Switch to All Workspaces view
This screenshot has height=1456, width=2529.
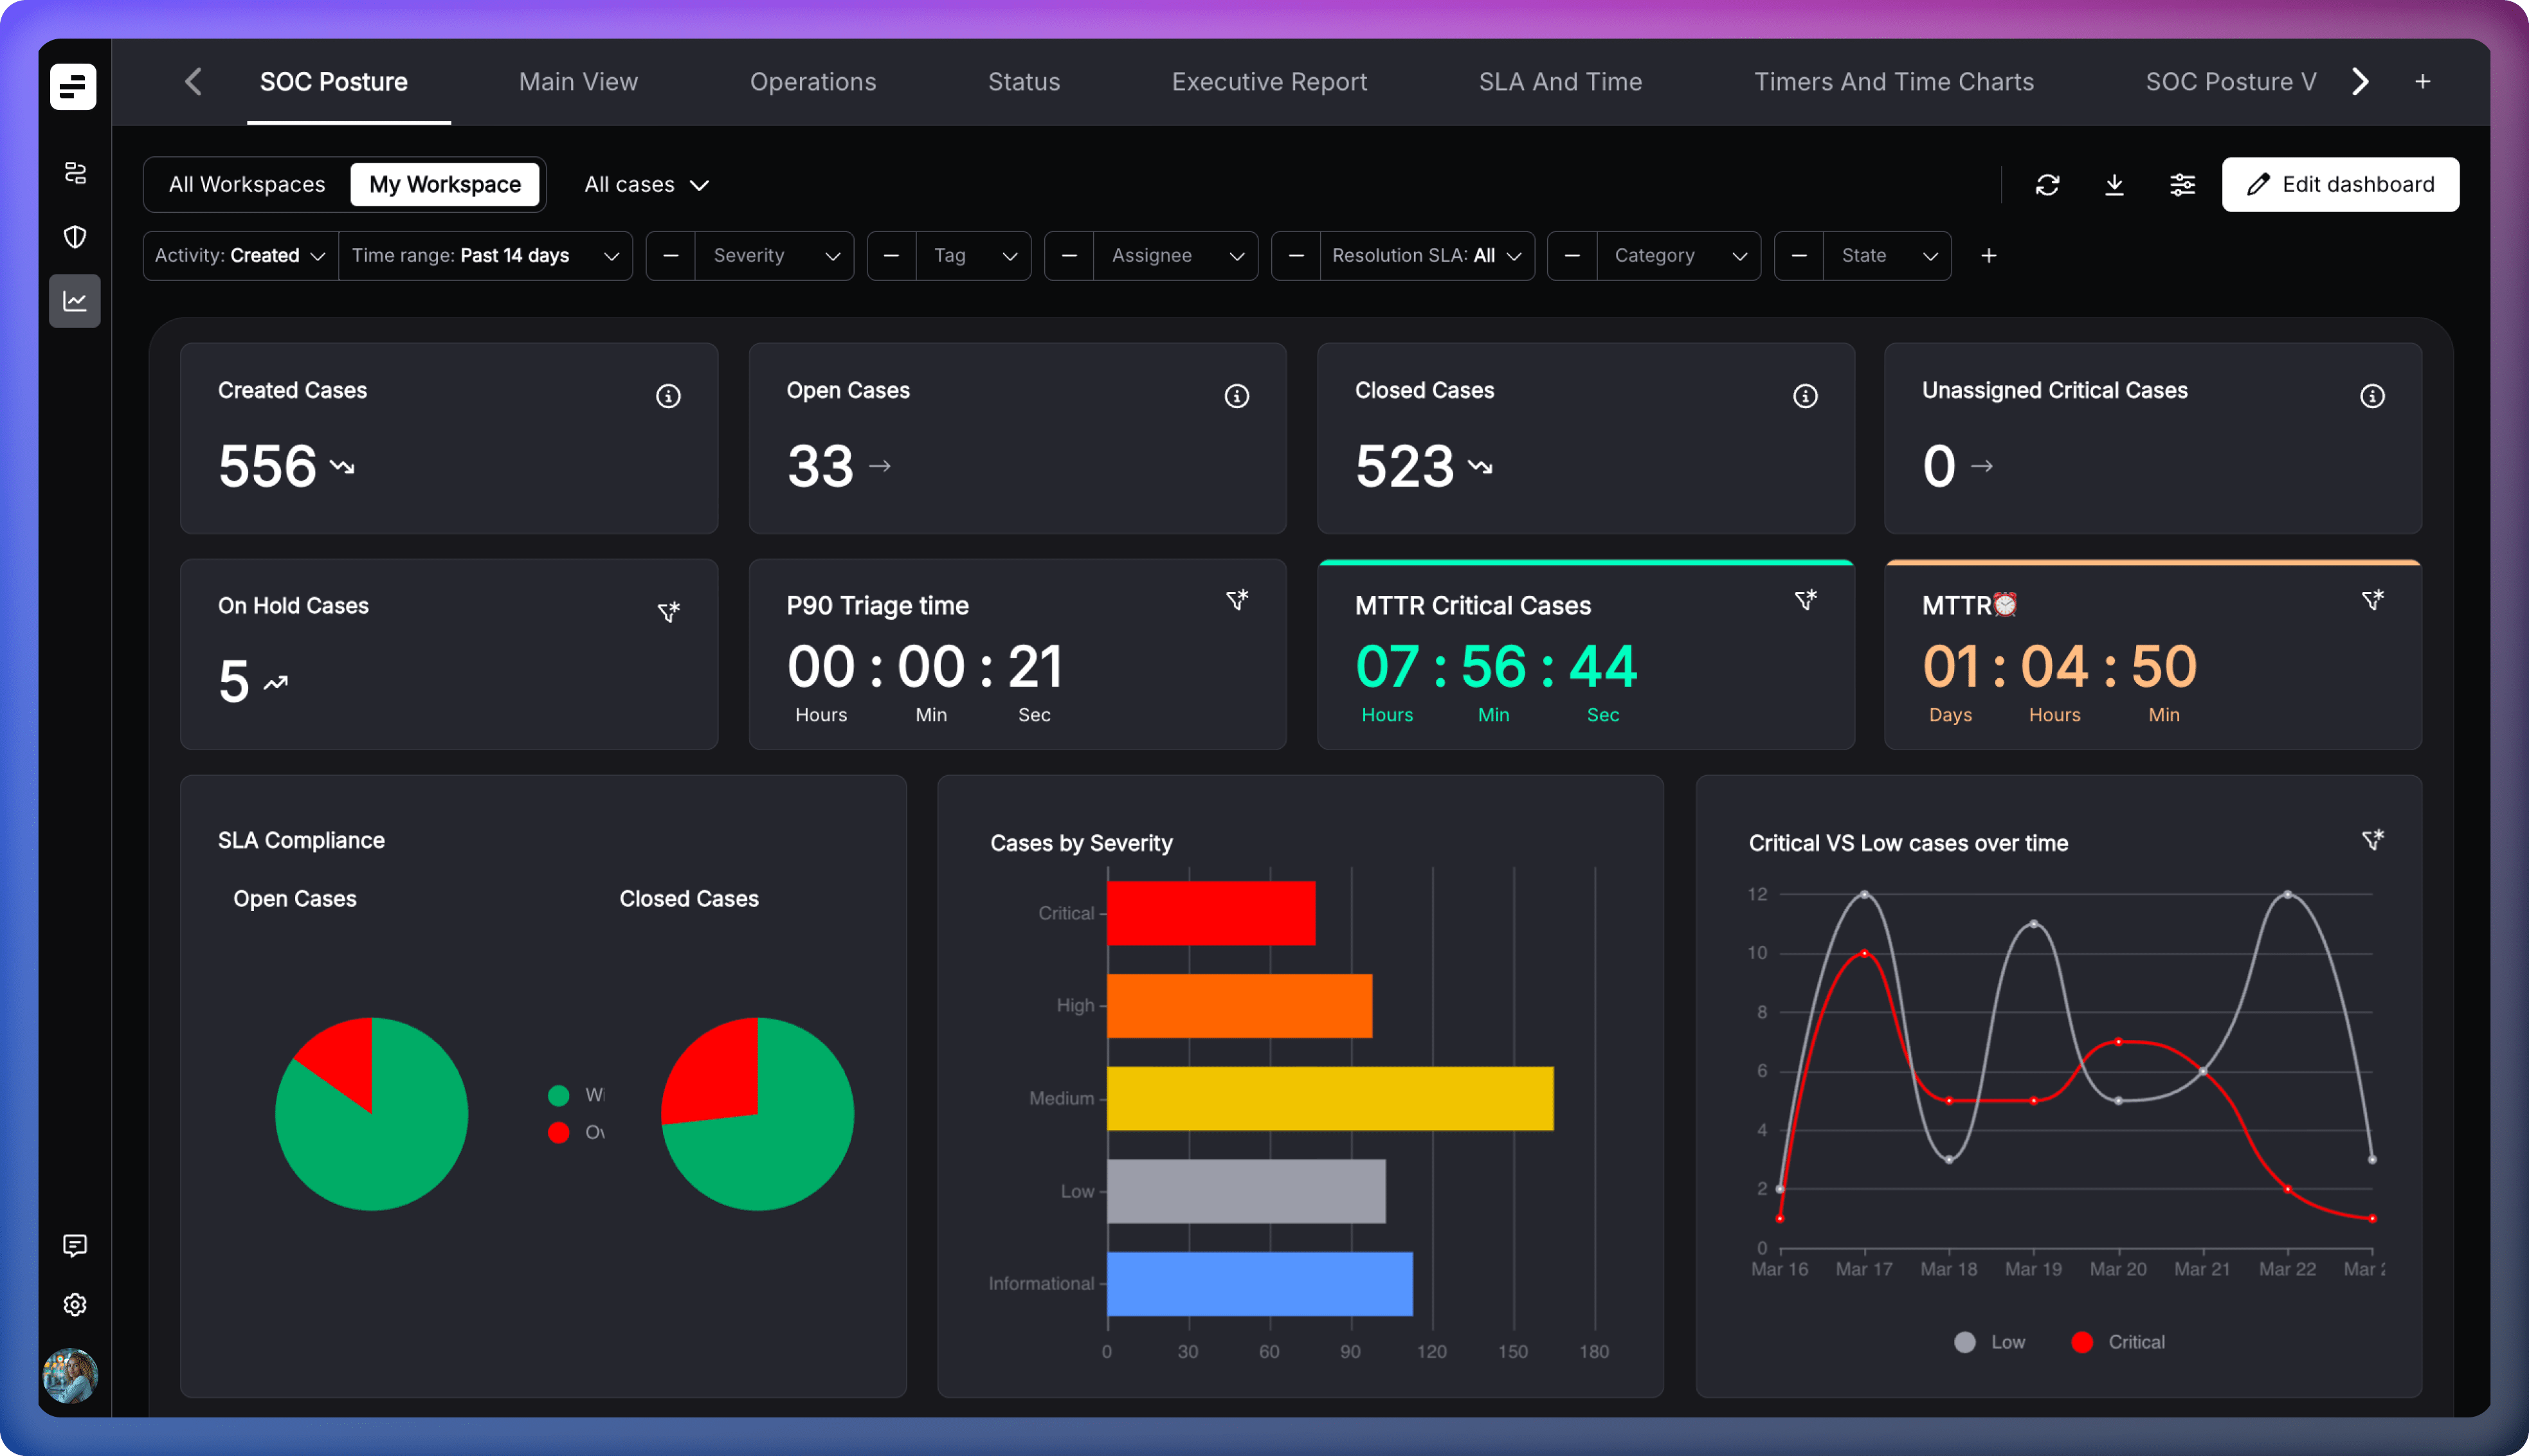[247, 185]
